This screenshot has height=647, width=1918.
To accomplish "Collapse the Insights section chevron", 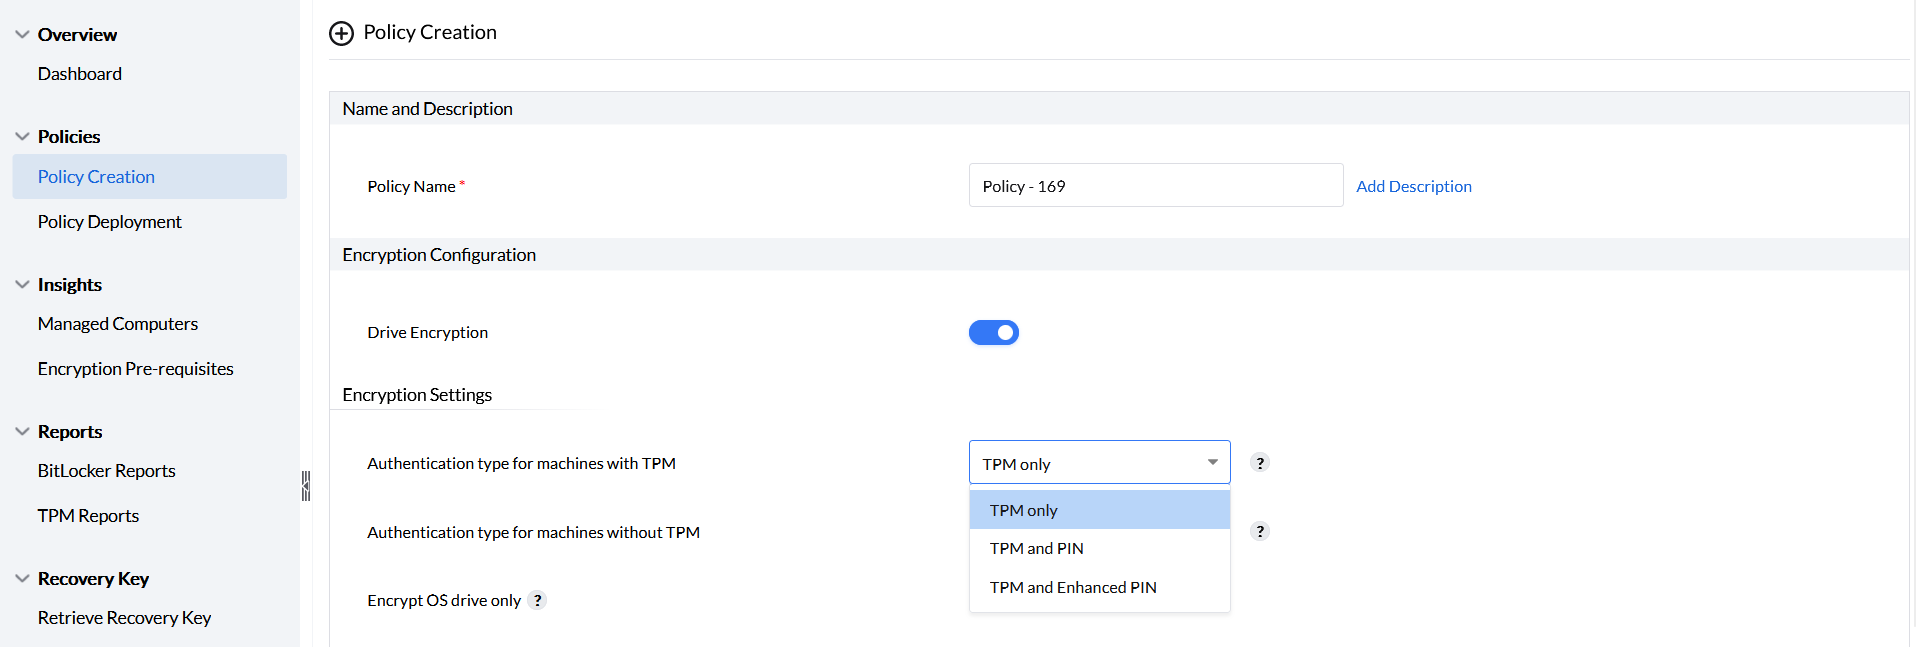I will [x=22, y=285].
